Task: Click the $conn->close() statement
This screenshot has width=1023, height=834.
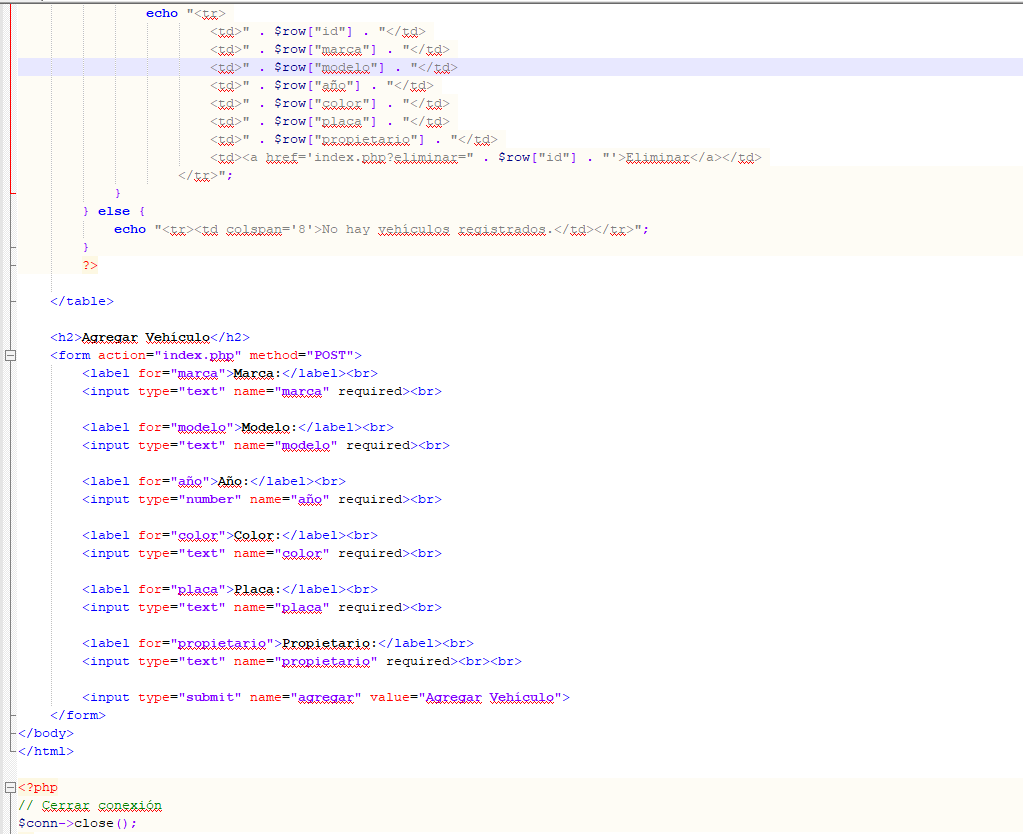Action: (77, 823)
